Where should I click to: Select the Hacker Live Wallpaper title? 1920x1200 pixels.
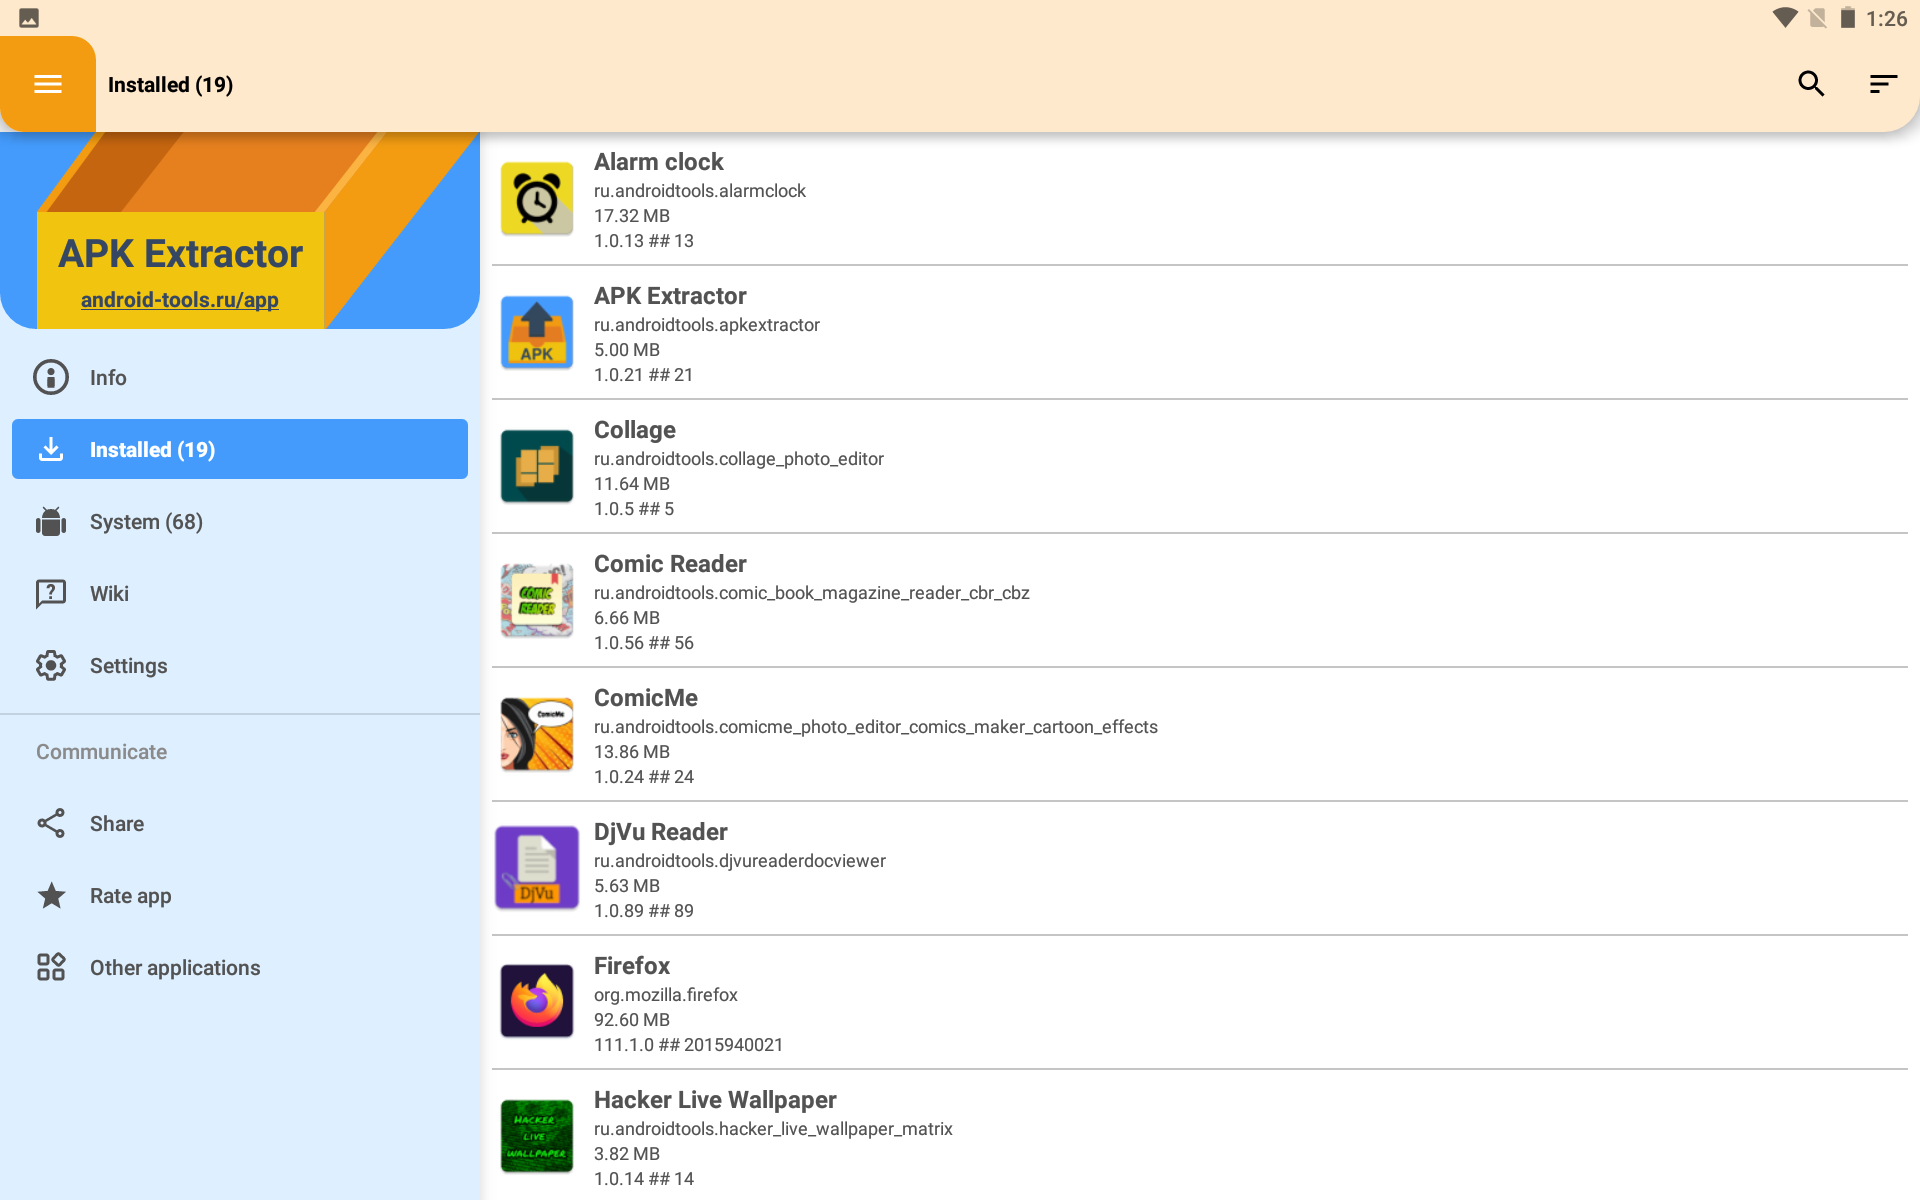pyautogui.click(x=715, y=1100)
